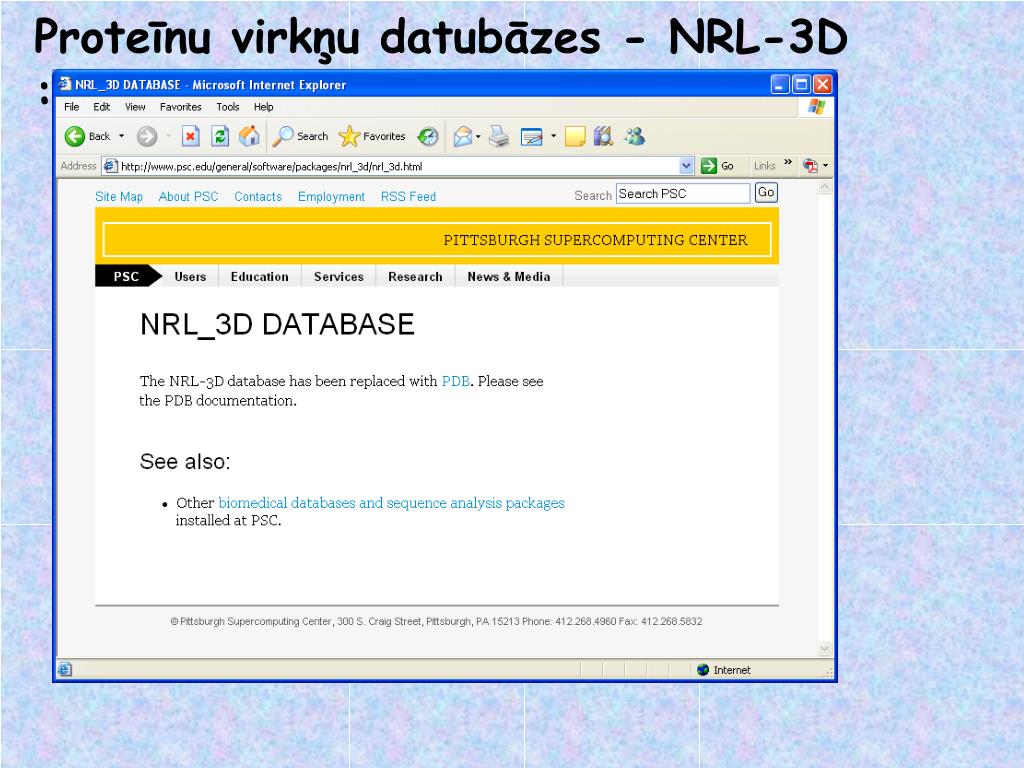Click Internet zone globe in status bar
Image resolution: width=1024 pixels, height=768 pixels.
tap(703, 669)
